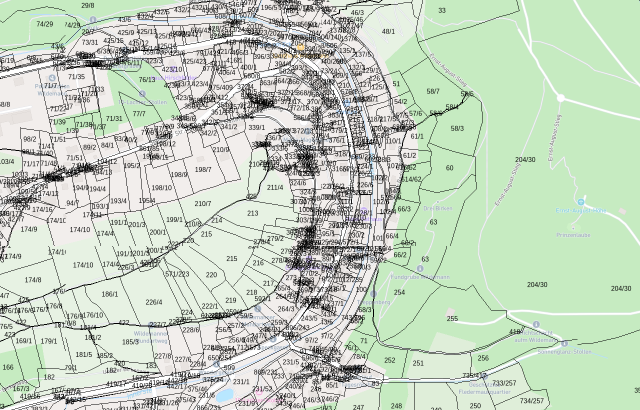Select parcel label 60

tap(449, 168)
